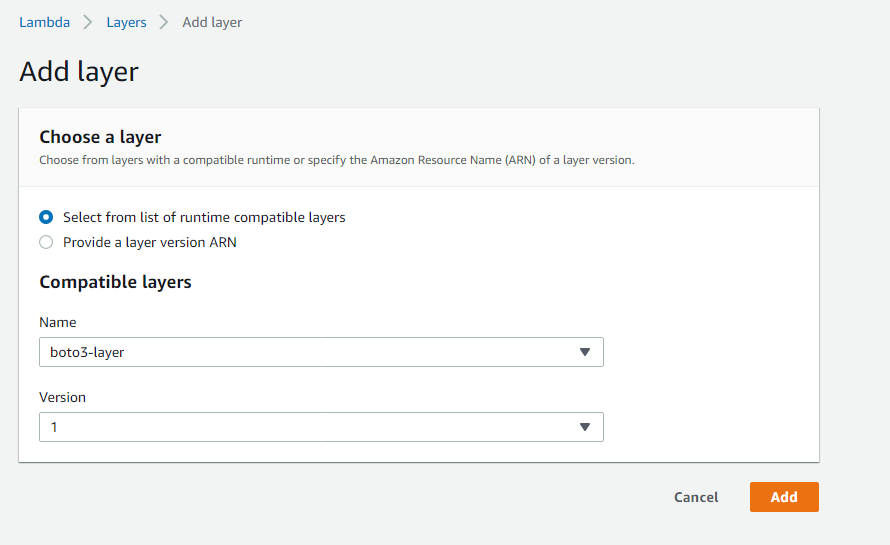The height and width of the screenshot is (545, 890).
Task: Click the arrow icon of Version dropdown
Action: pos(585,427)
